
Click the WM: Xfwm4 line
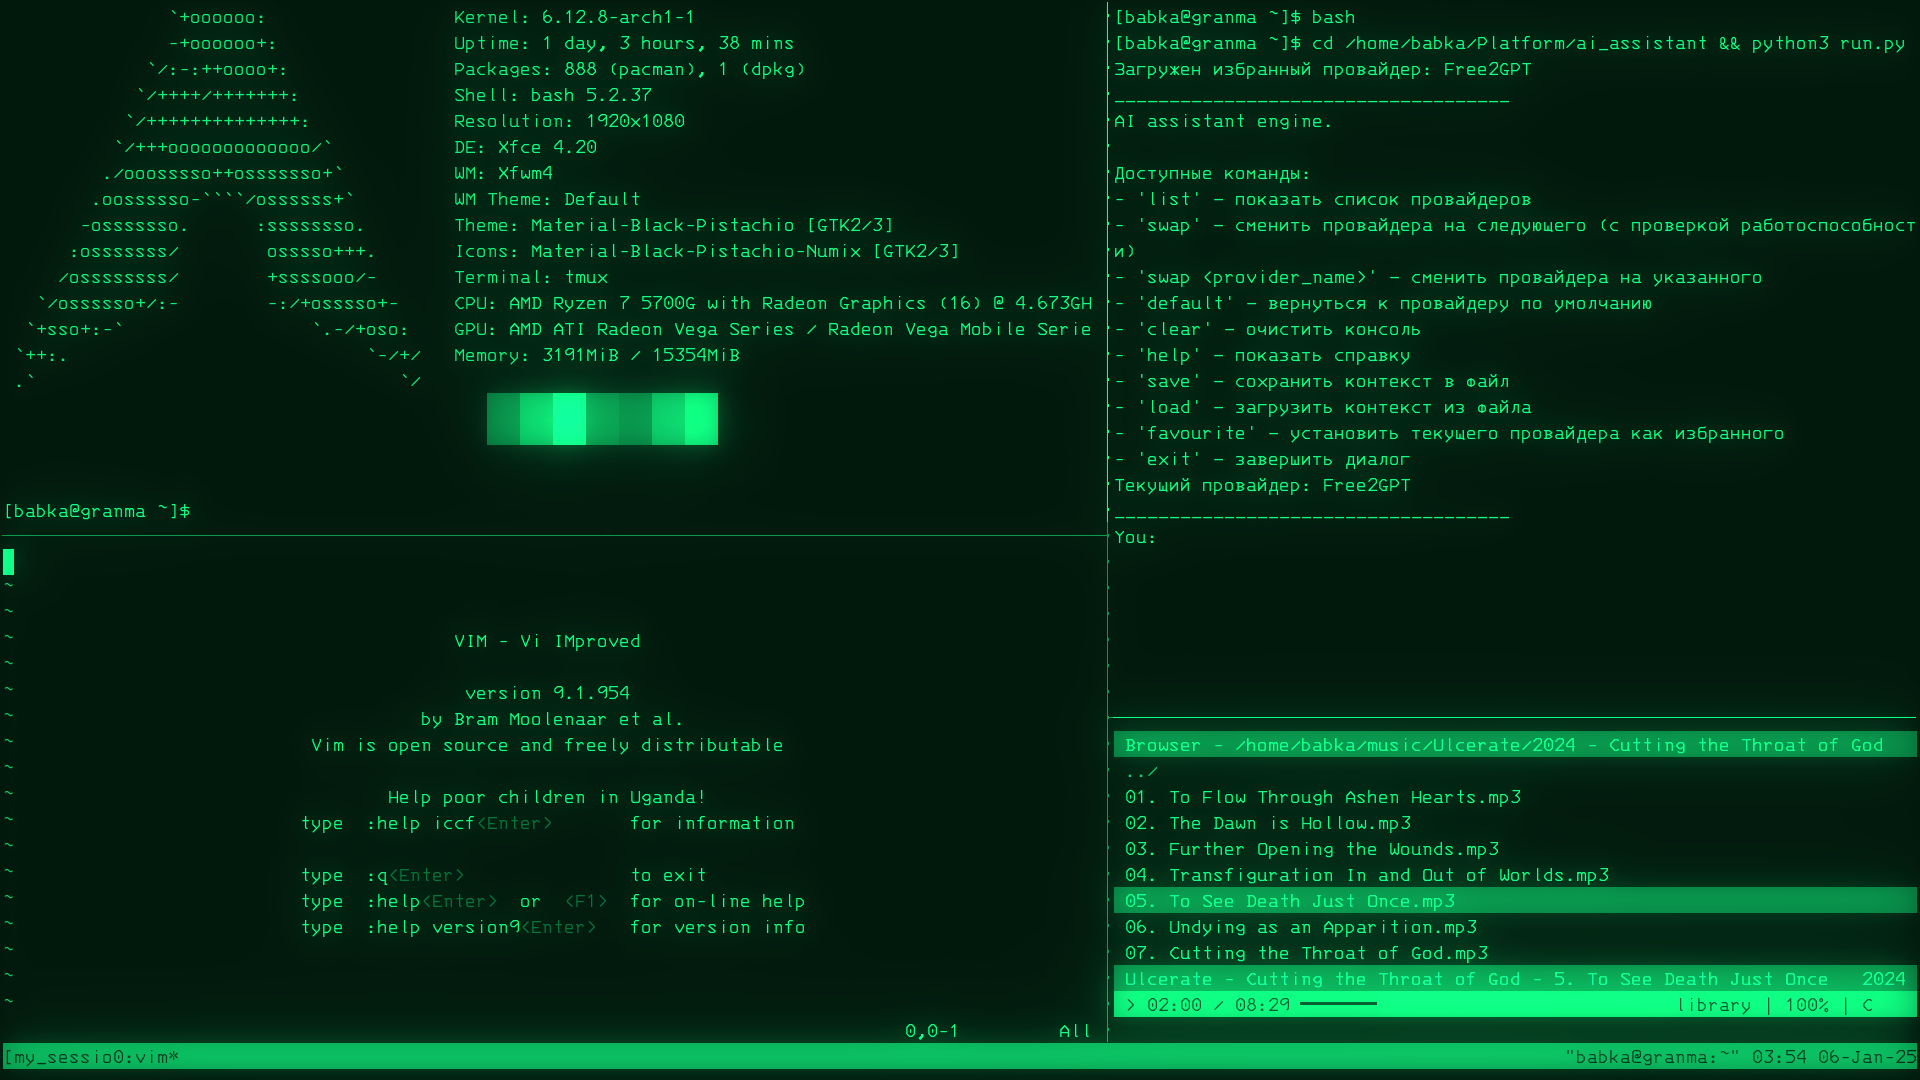click(503, 173)
